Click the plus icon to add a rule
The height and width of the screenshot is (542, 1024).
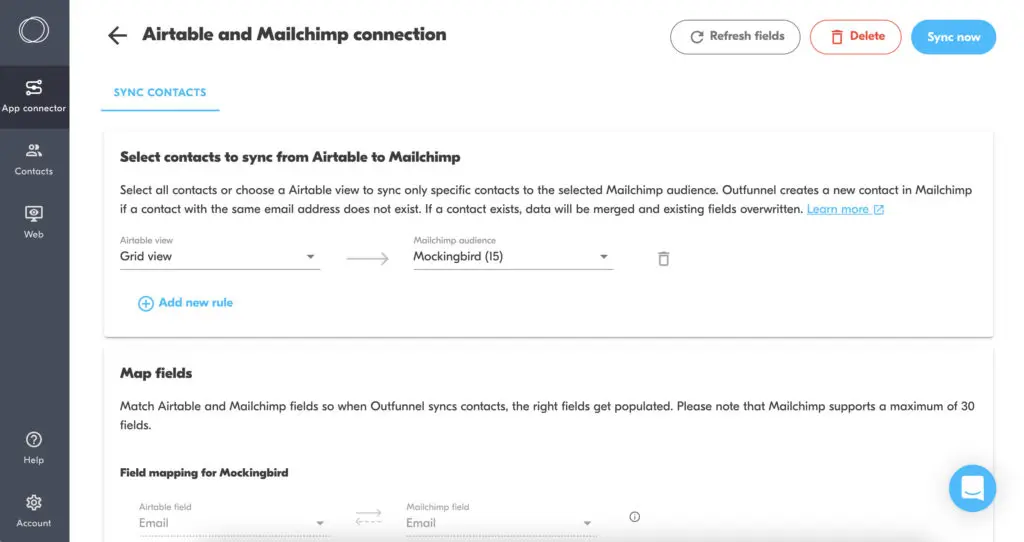[146, 303]
